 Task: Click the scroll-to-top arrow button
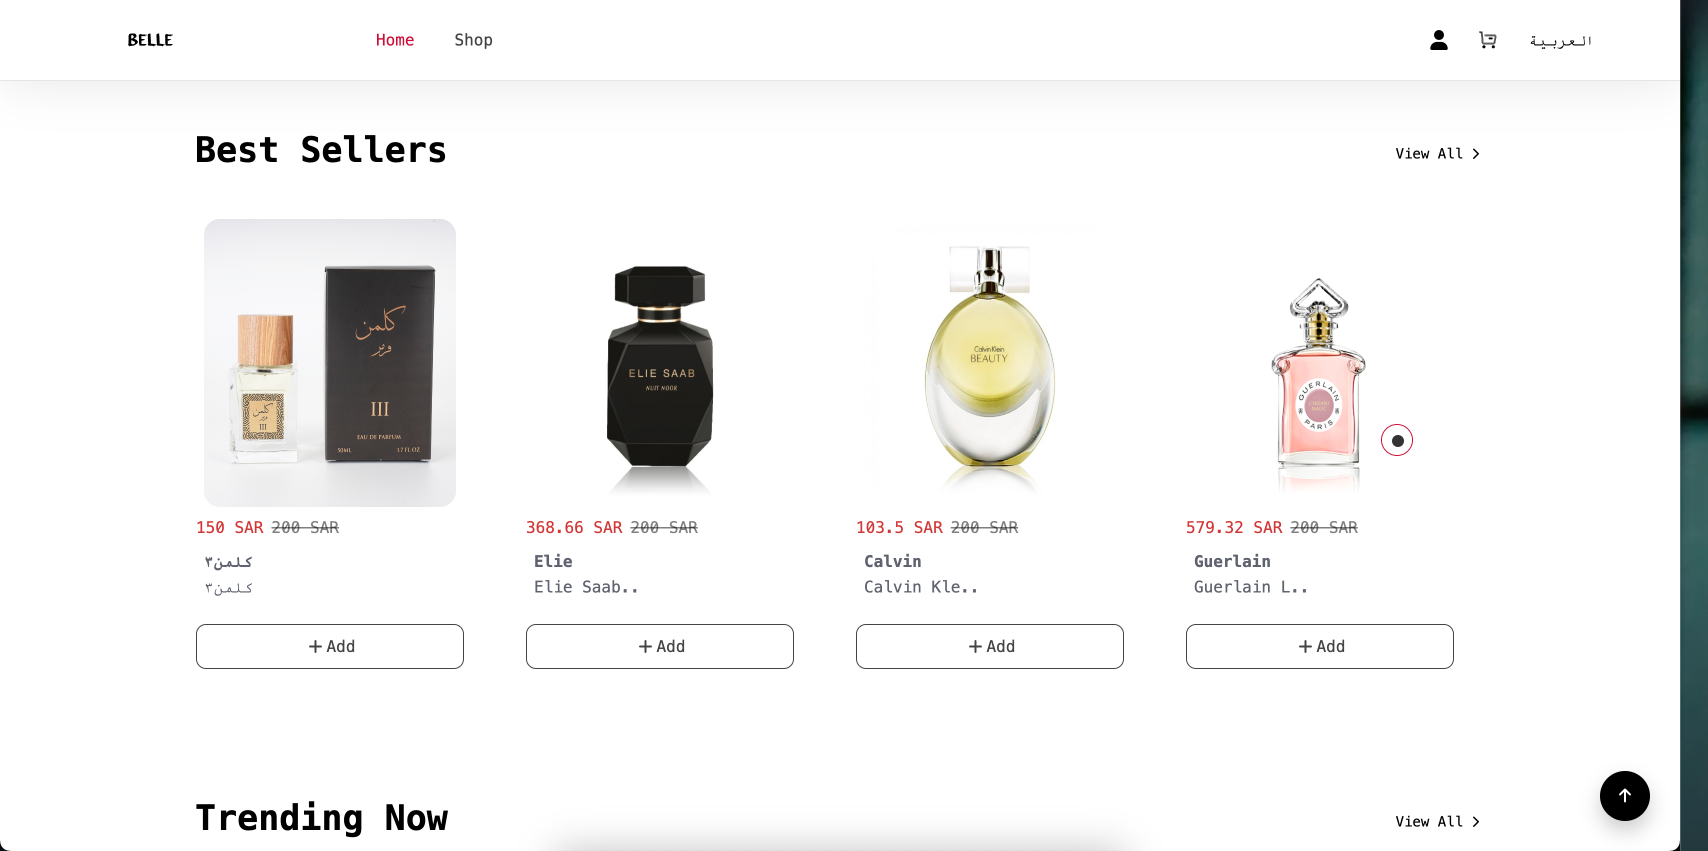pyautogui.click(x=1624, y=796)
